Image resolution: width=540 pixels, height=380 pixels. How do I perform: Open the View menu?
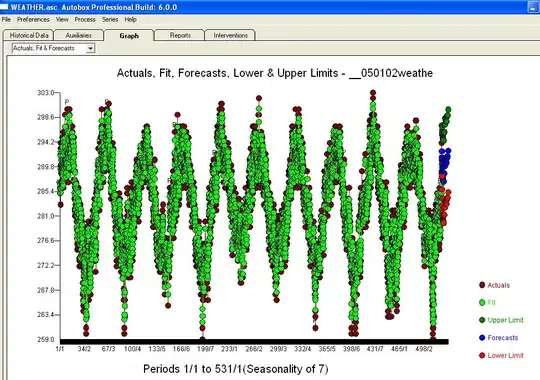click(62, 20)
